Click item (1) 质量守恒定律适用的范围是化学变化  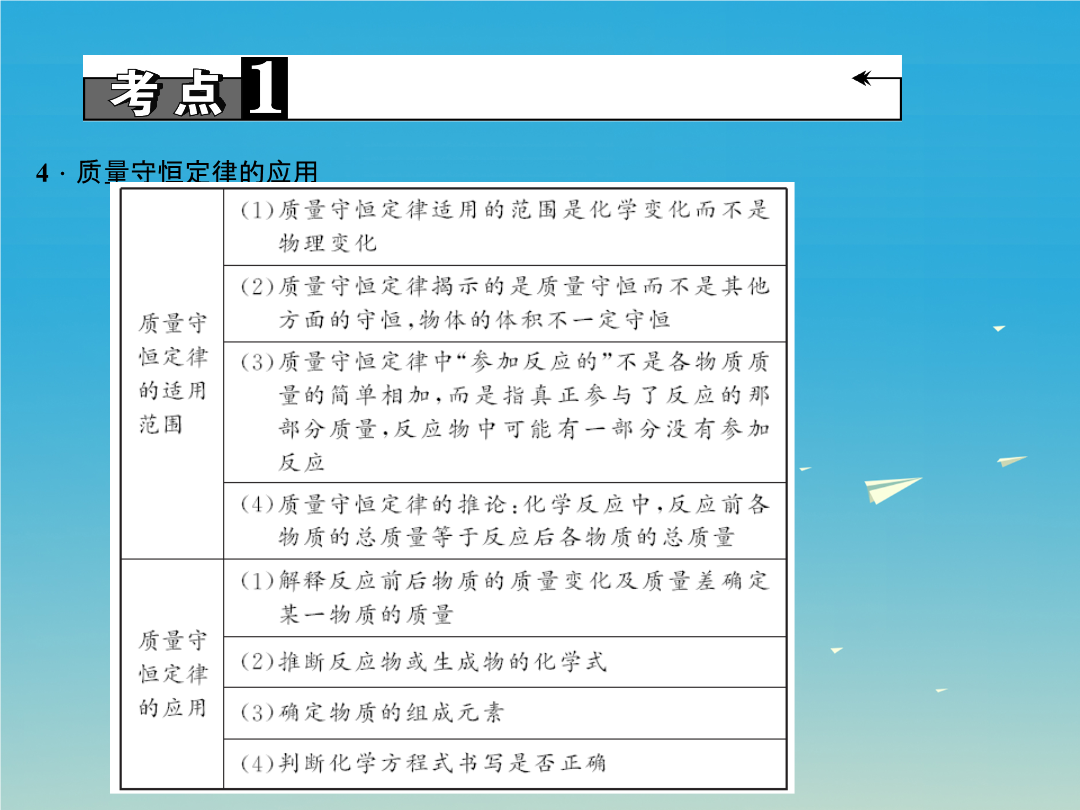505,227
